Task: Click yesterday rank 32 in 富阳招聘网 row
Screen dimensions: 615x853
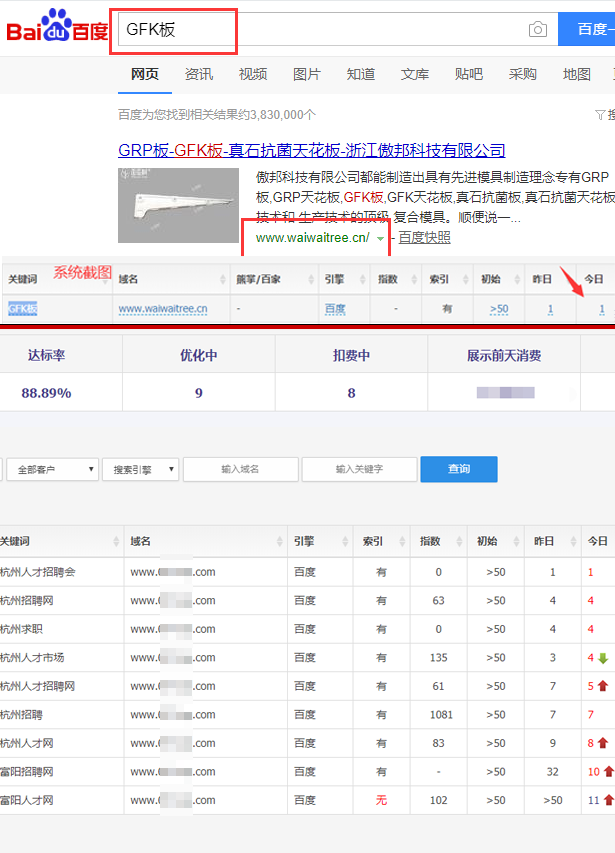Action: (x=552, y=772)
